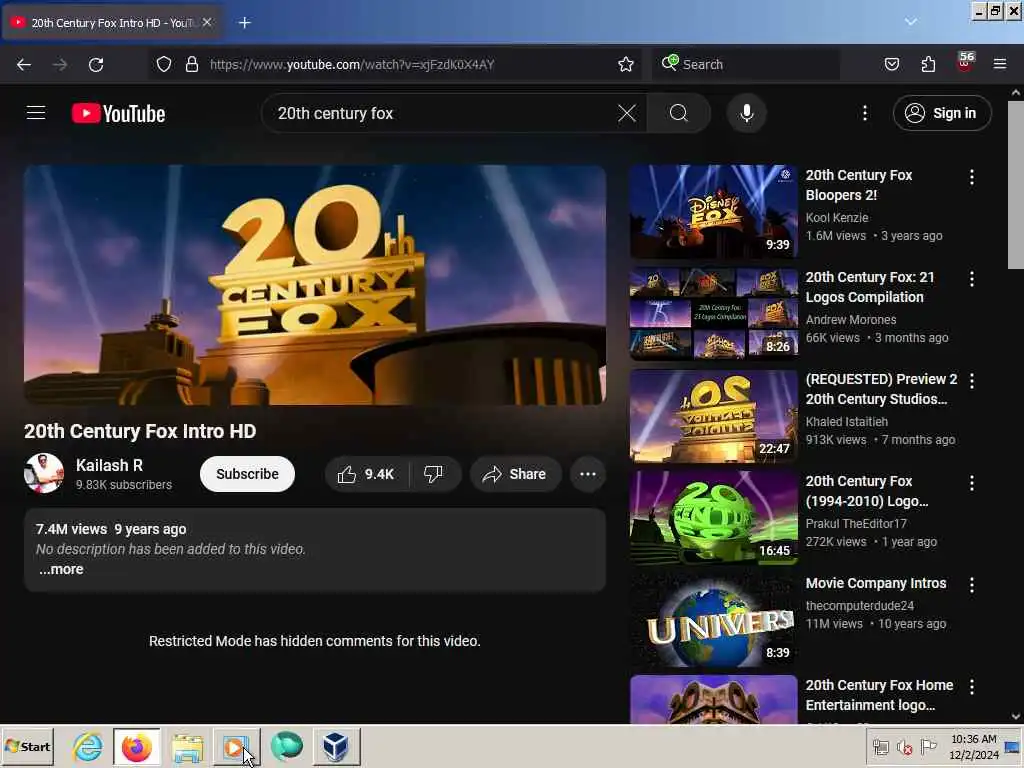This screenshot has width=1024, height=768.
Task: Open Kailash R channel avatar
Action: click(44, 473)
